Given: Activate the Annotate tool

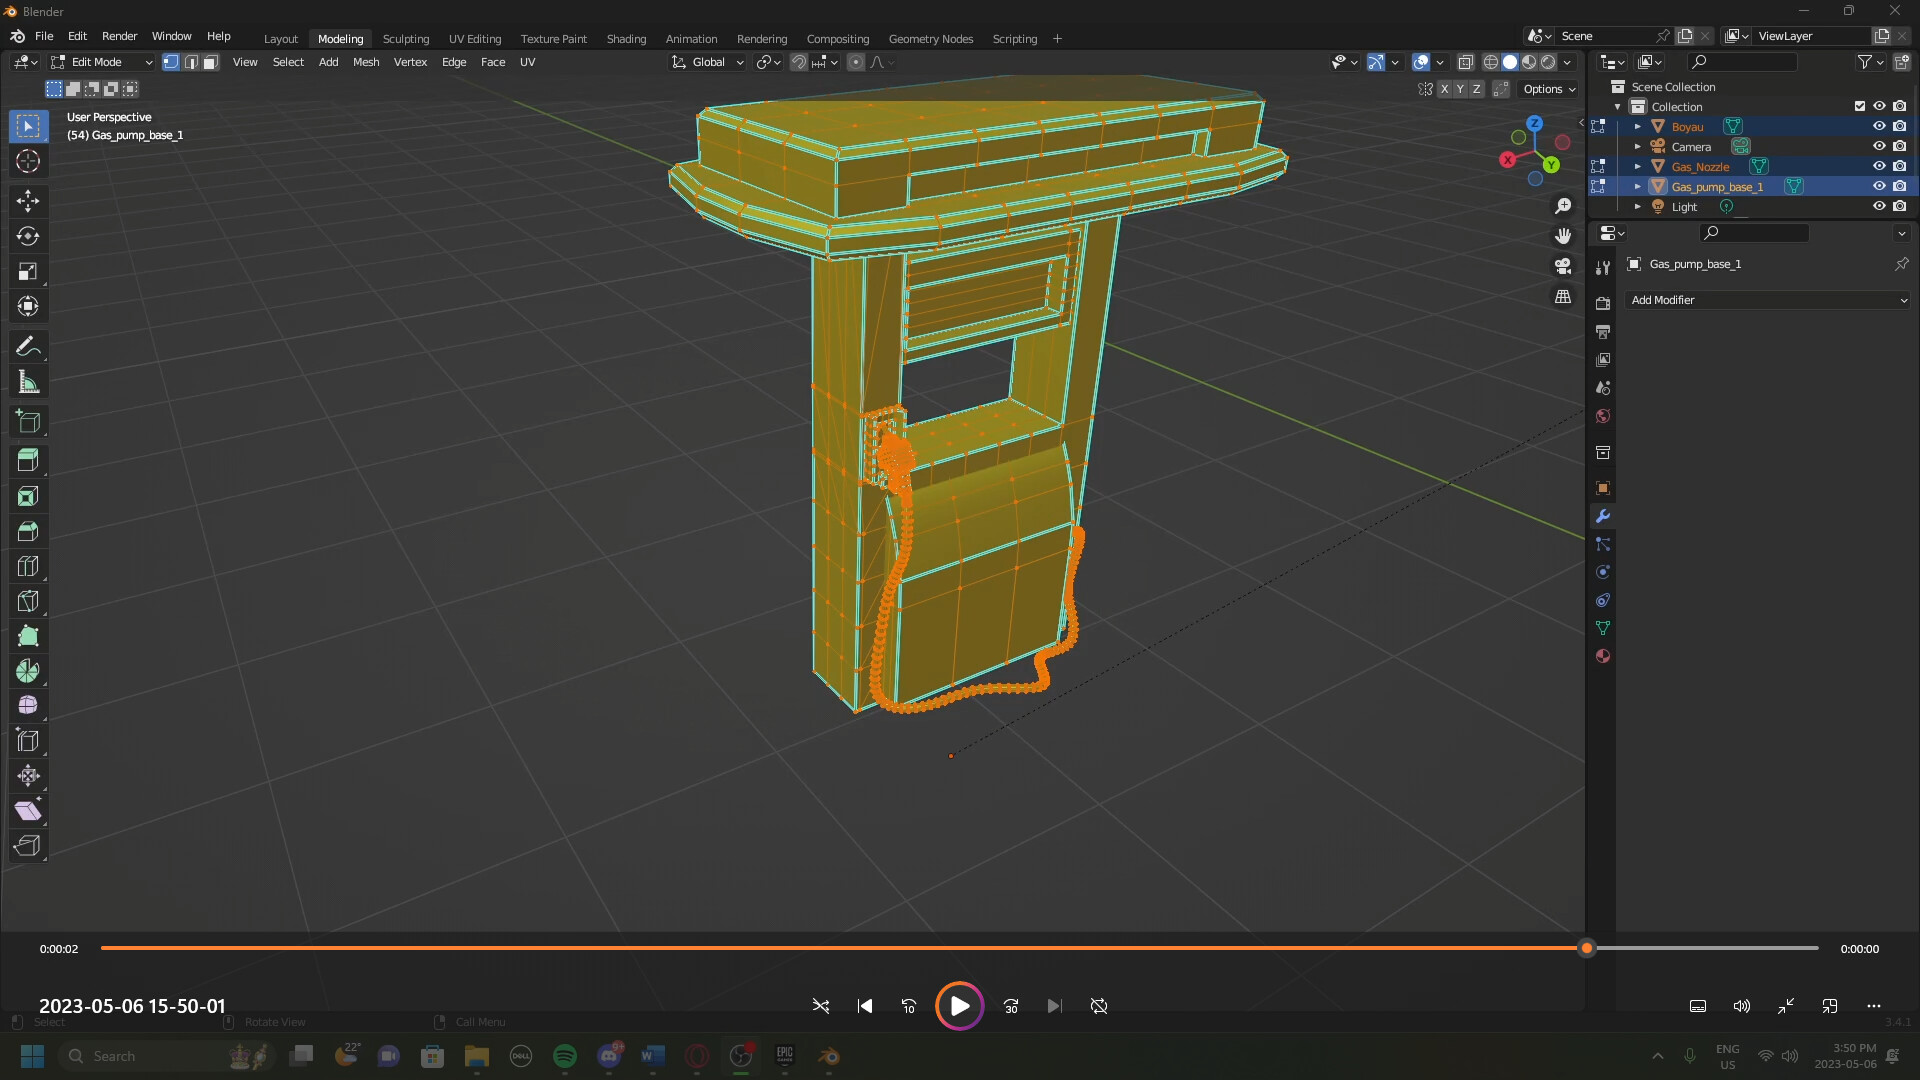Looking at the screenshot, I should [28, 346].
